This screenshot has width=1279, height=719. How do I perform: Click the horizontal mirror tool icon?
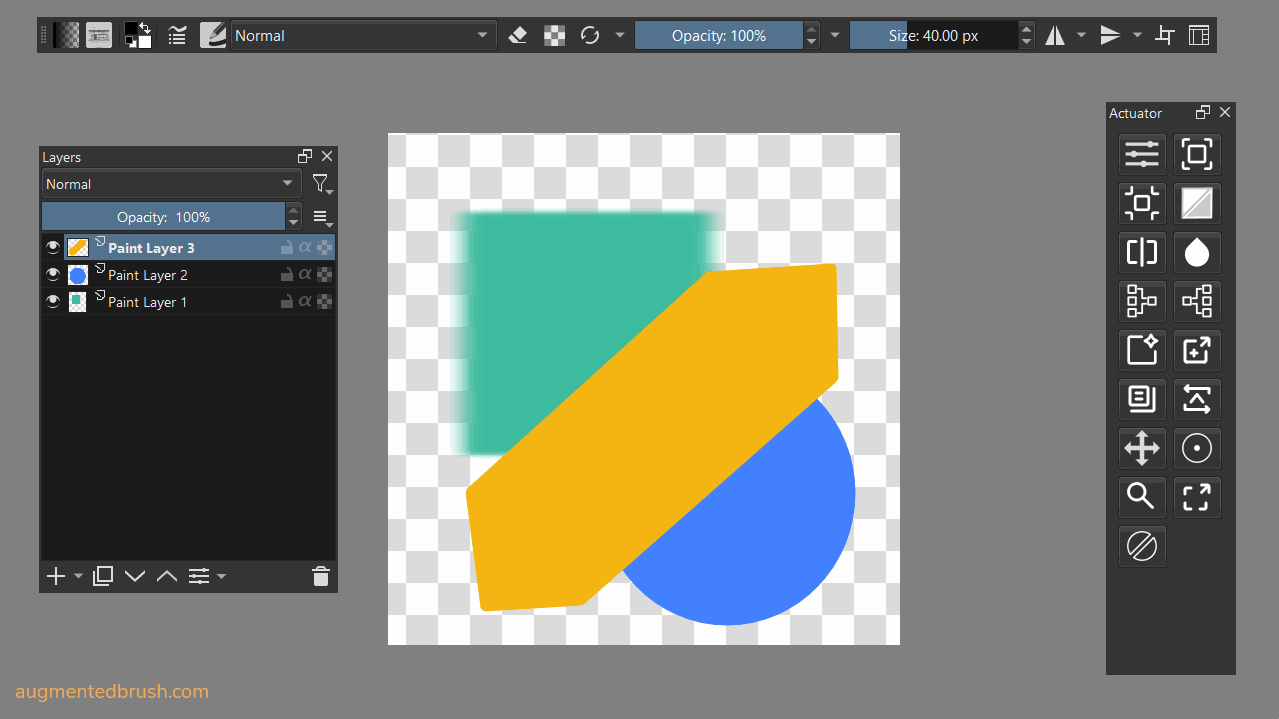click(x=1055, y=36)
